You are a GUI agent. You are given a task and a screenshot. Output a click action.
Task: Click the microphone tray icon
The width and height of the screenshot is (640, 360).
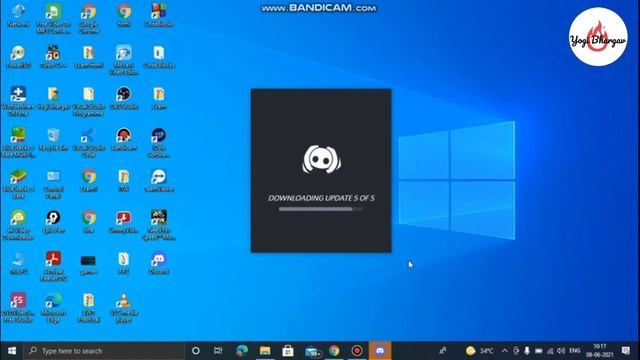pyautogui.click(x=527, y=351)
